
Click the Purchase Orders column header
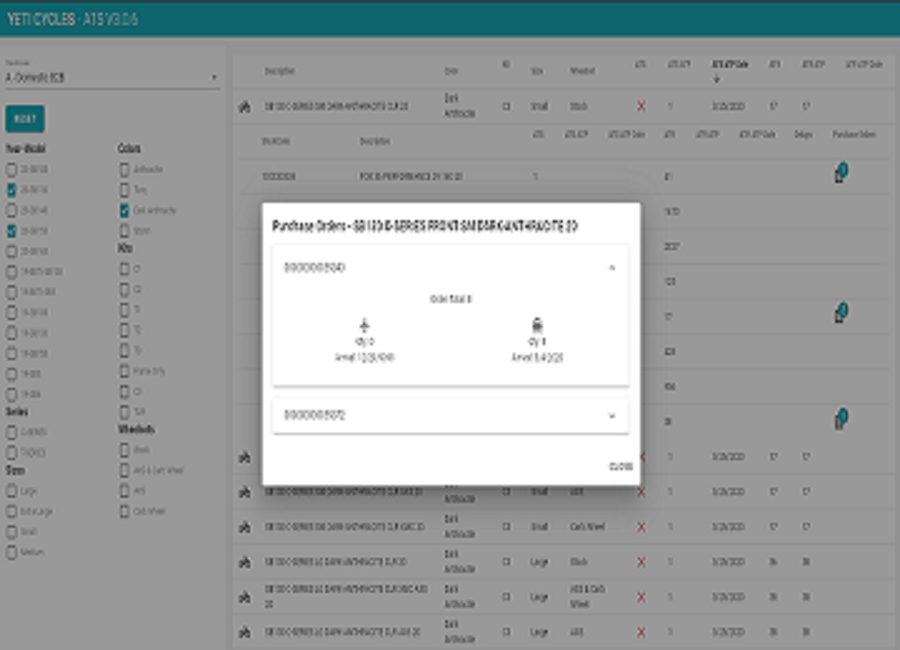[x=854, y=135]
